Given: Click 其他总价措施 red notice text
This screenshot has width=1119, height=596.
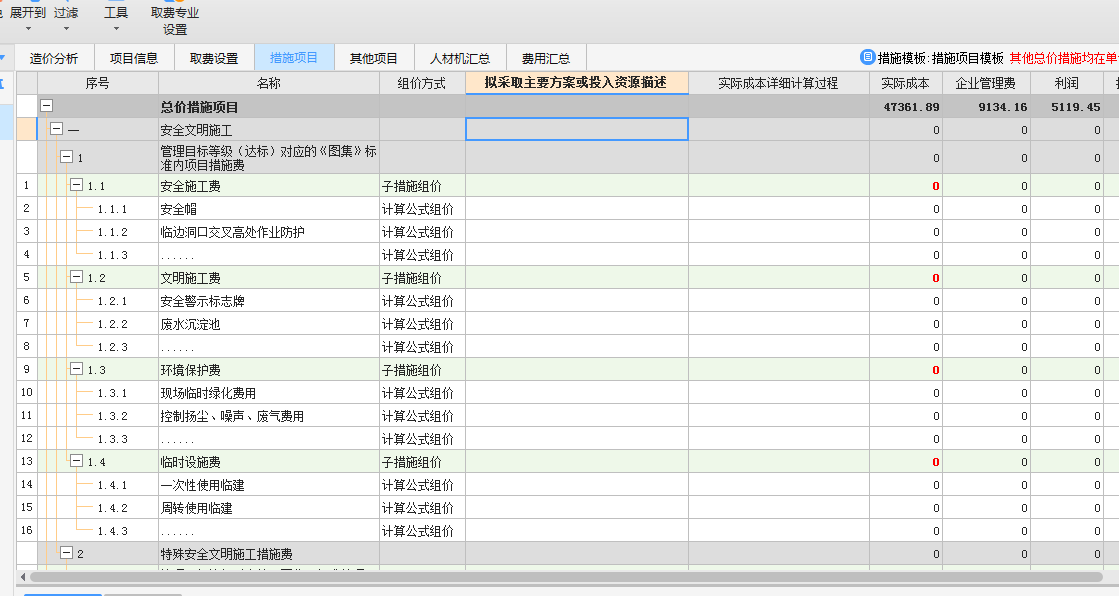Looking at the screenshot, I should pyautogui.click(x=1063, y=58).
